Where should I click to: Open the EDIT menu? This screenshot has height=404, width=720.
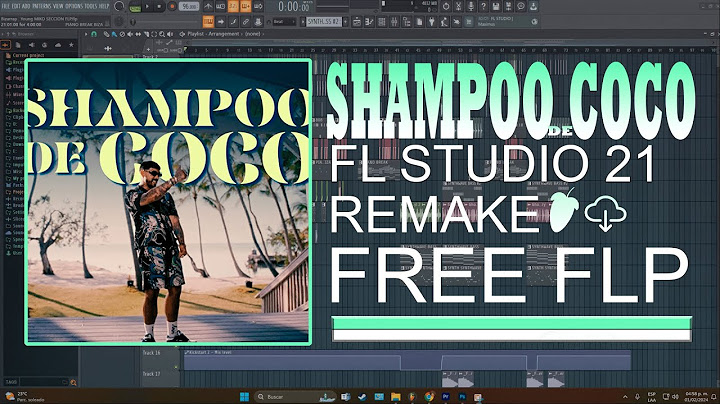coord(16,6)
